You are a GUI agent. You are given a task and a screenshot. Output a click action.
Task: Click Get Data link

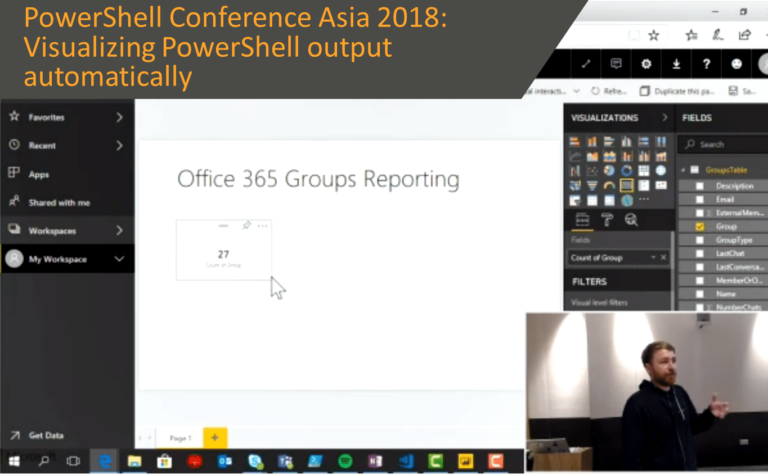pyautogui.click(x=46, y=435)
